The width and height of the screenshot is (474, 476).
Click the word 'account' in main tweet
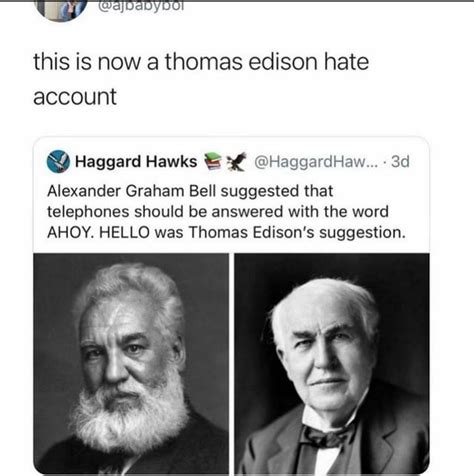75,97
